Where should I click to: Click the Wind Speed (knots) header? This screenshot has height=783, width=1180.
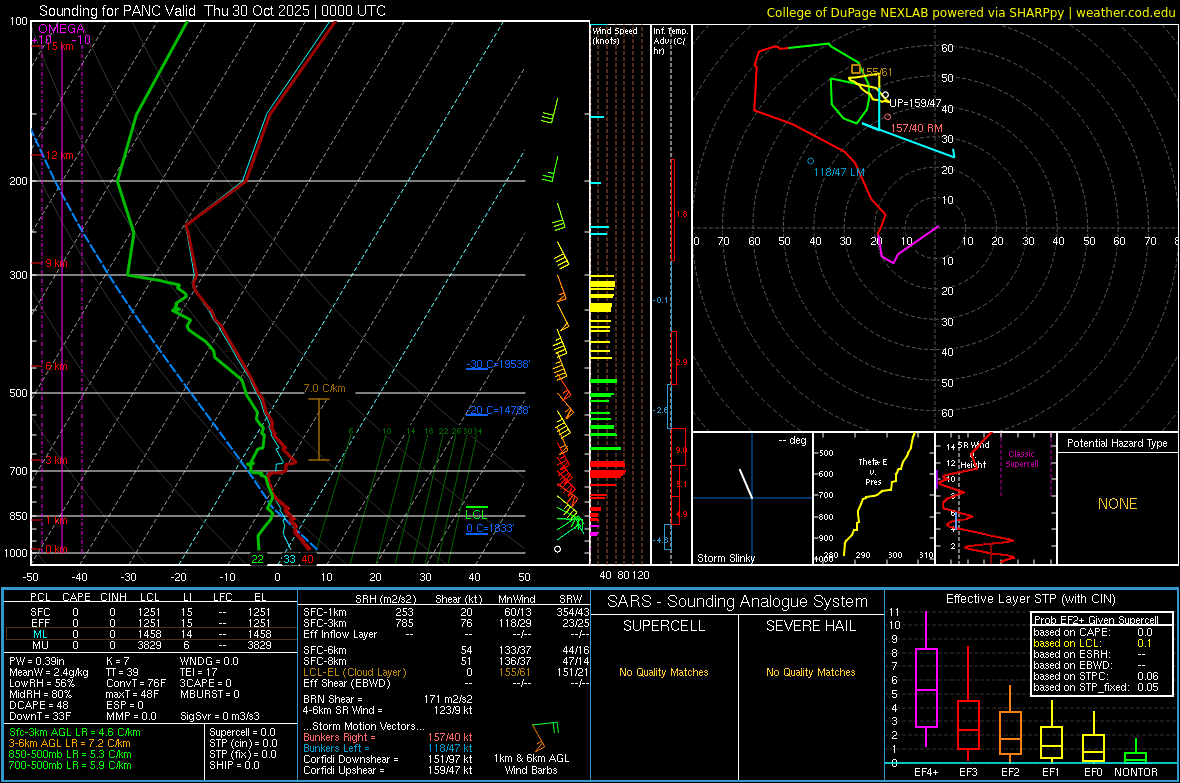click(x=615, y=35)
